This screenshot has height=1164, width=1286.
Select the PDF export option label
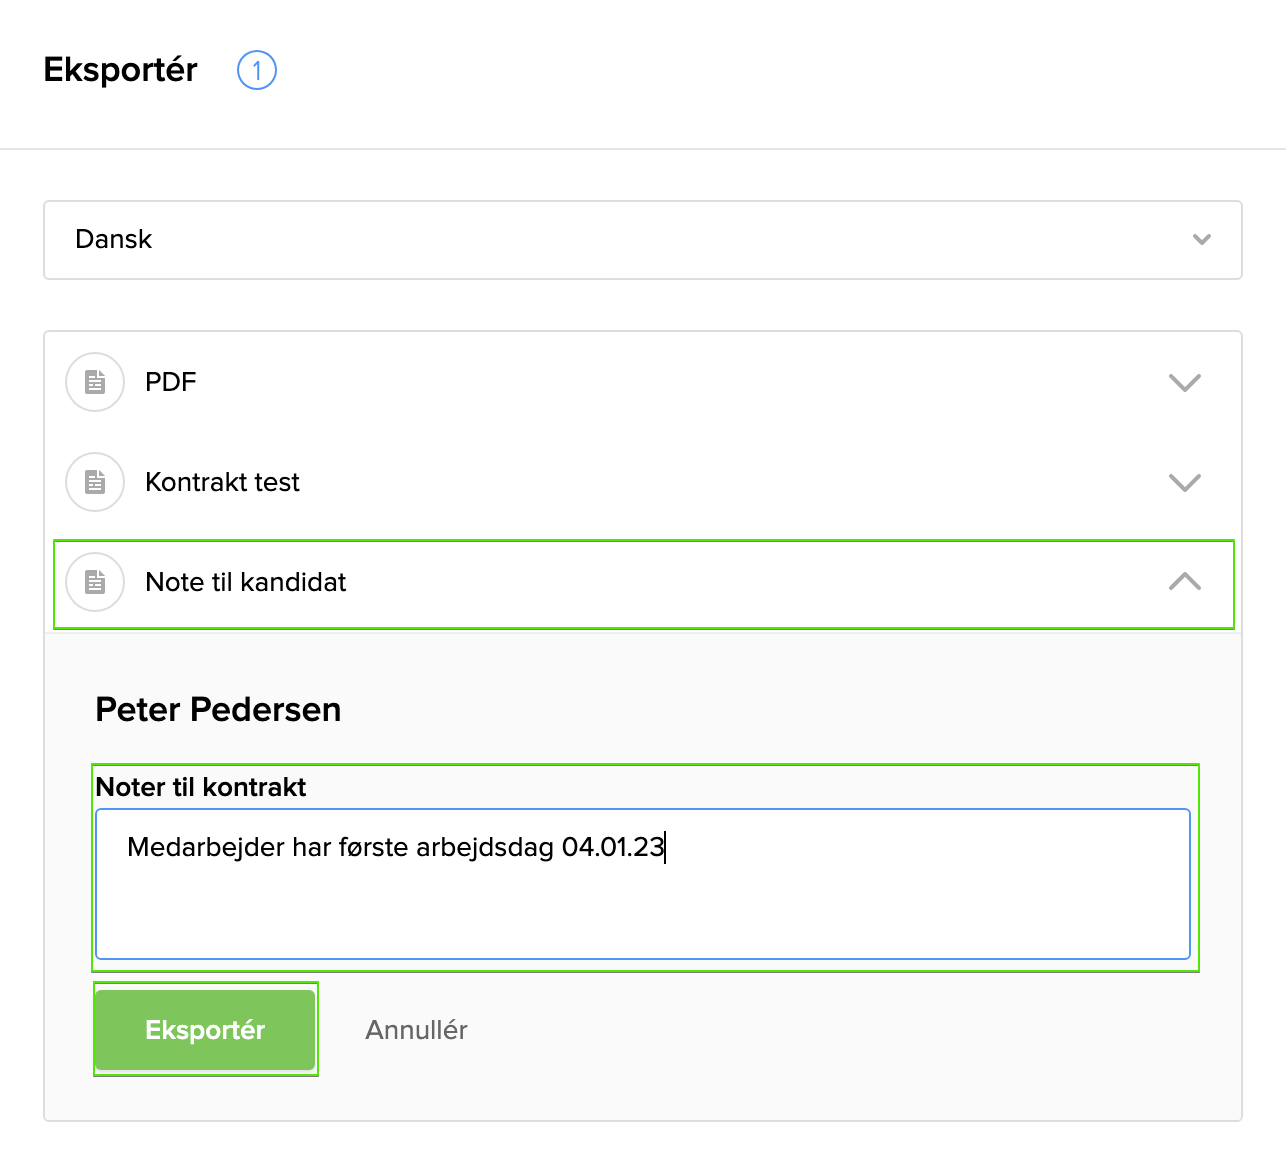click(171, 382)
